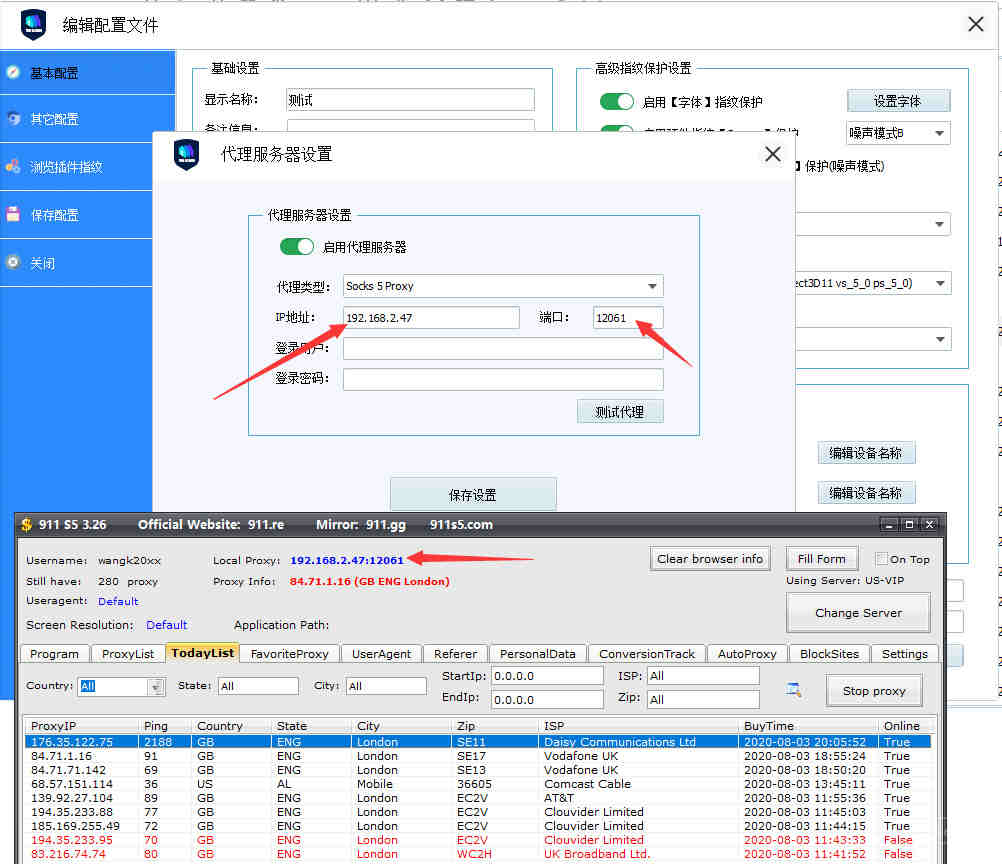The height and width of the screenshot is (864, 1002).
Task: Select proxy row 68.57.151.114
Action: [477, 784]
